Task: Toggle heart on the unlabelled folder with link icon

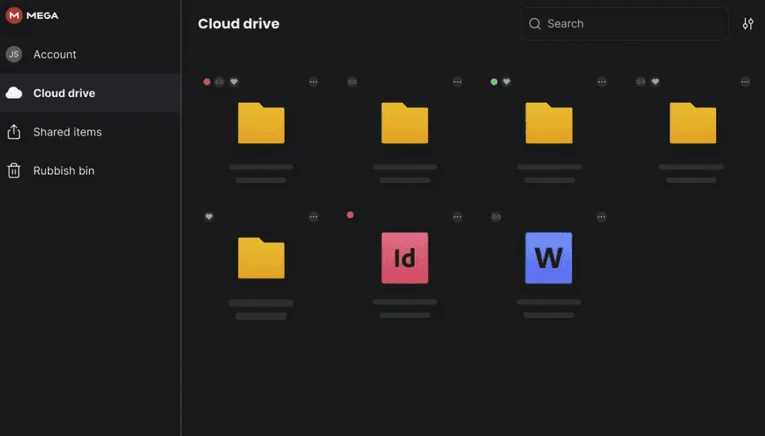Action: [x=655, y=82]
